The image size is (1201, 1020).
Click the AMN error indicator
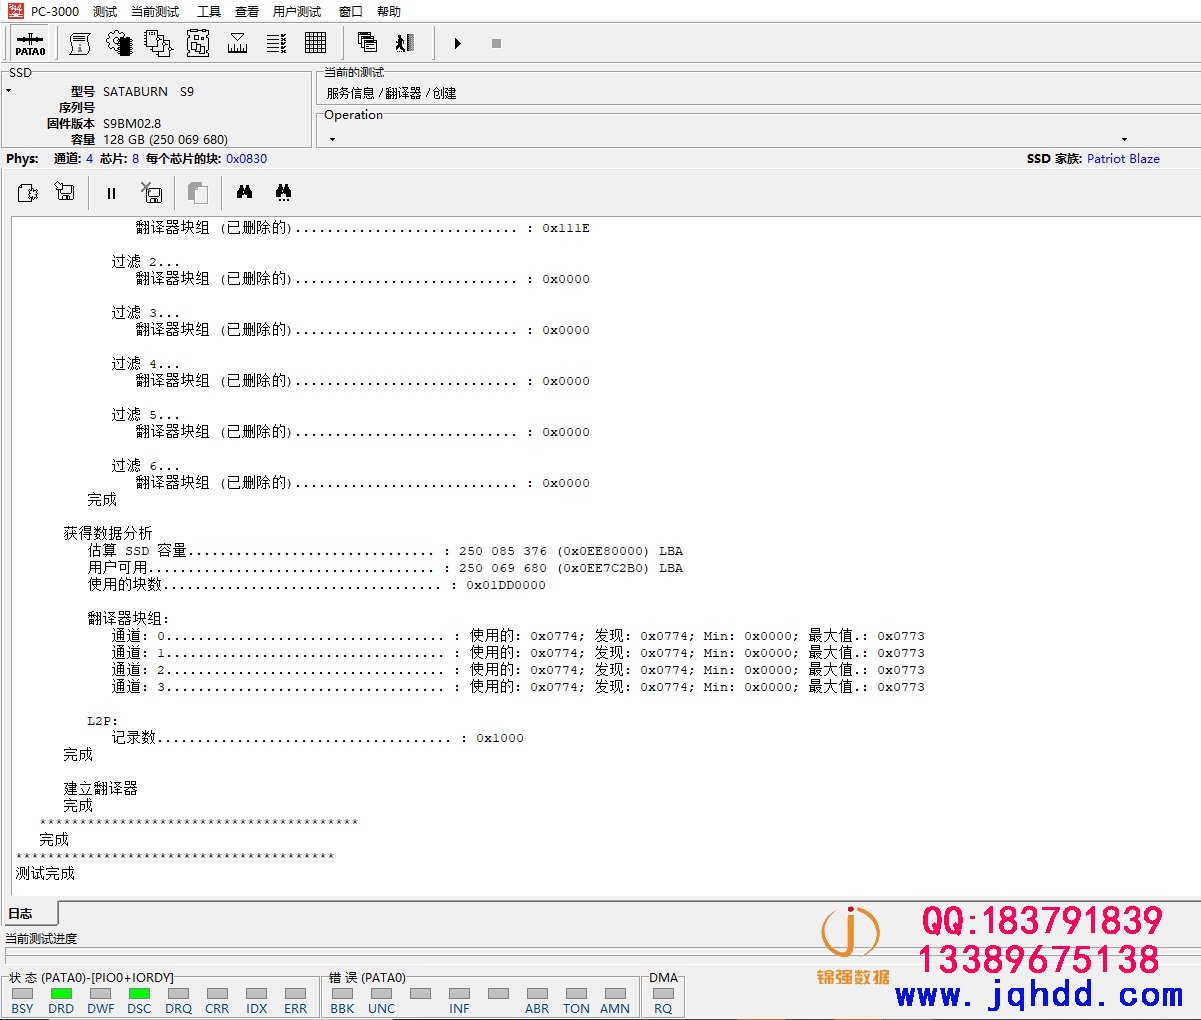(x=616, y=994)
